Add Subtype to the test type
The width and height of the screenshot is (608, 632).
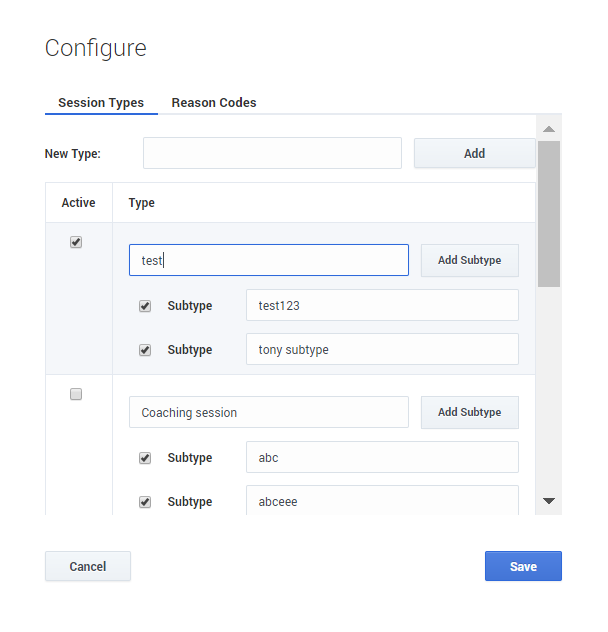pos(469,260)
